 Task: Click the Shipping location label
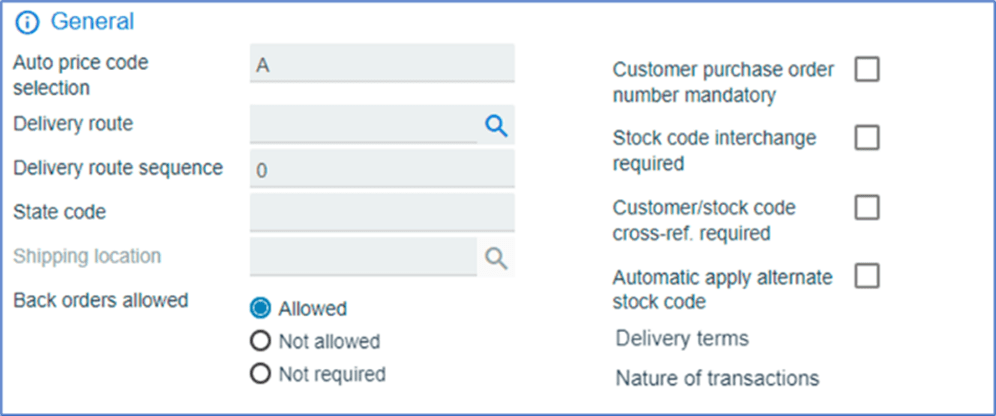87,256
